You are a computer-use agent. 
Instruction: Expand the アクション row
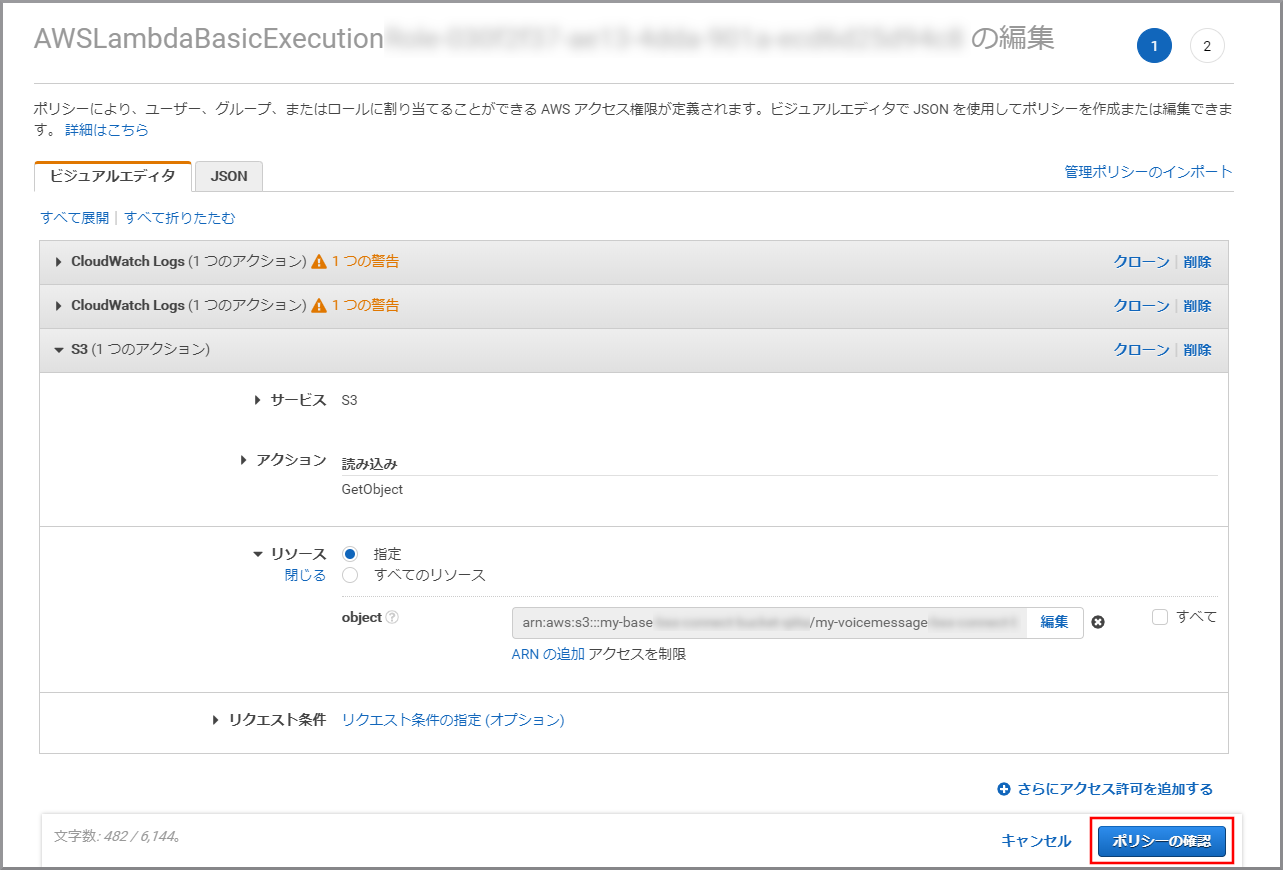pos(245,460)
